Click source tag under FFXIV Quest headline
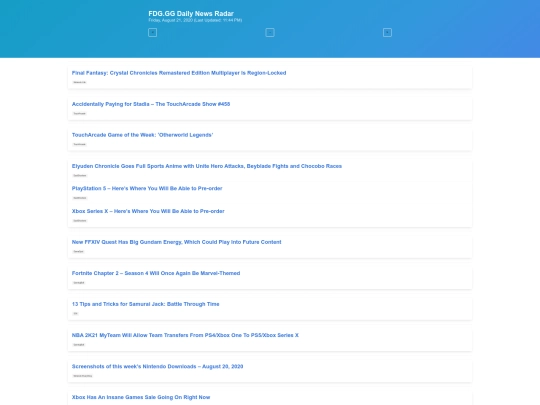Screen dimensions: 540x405 point(79,251)
